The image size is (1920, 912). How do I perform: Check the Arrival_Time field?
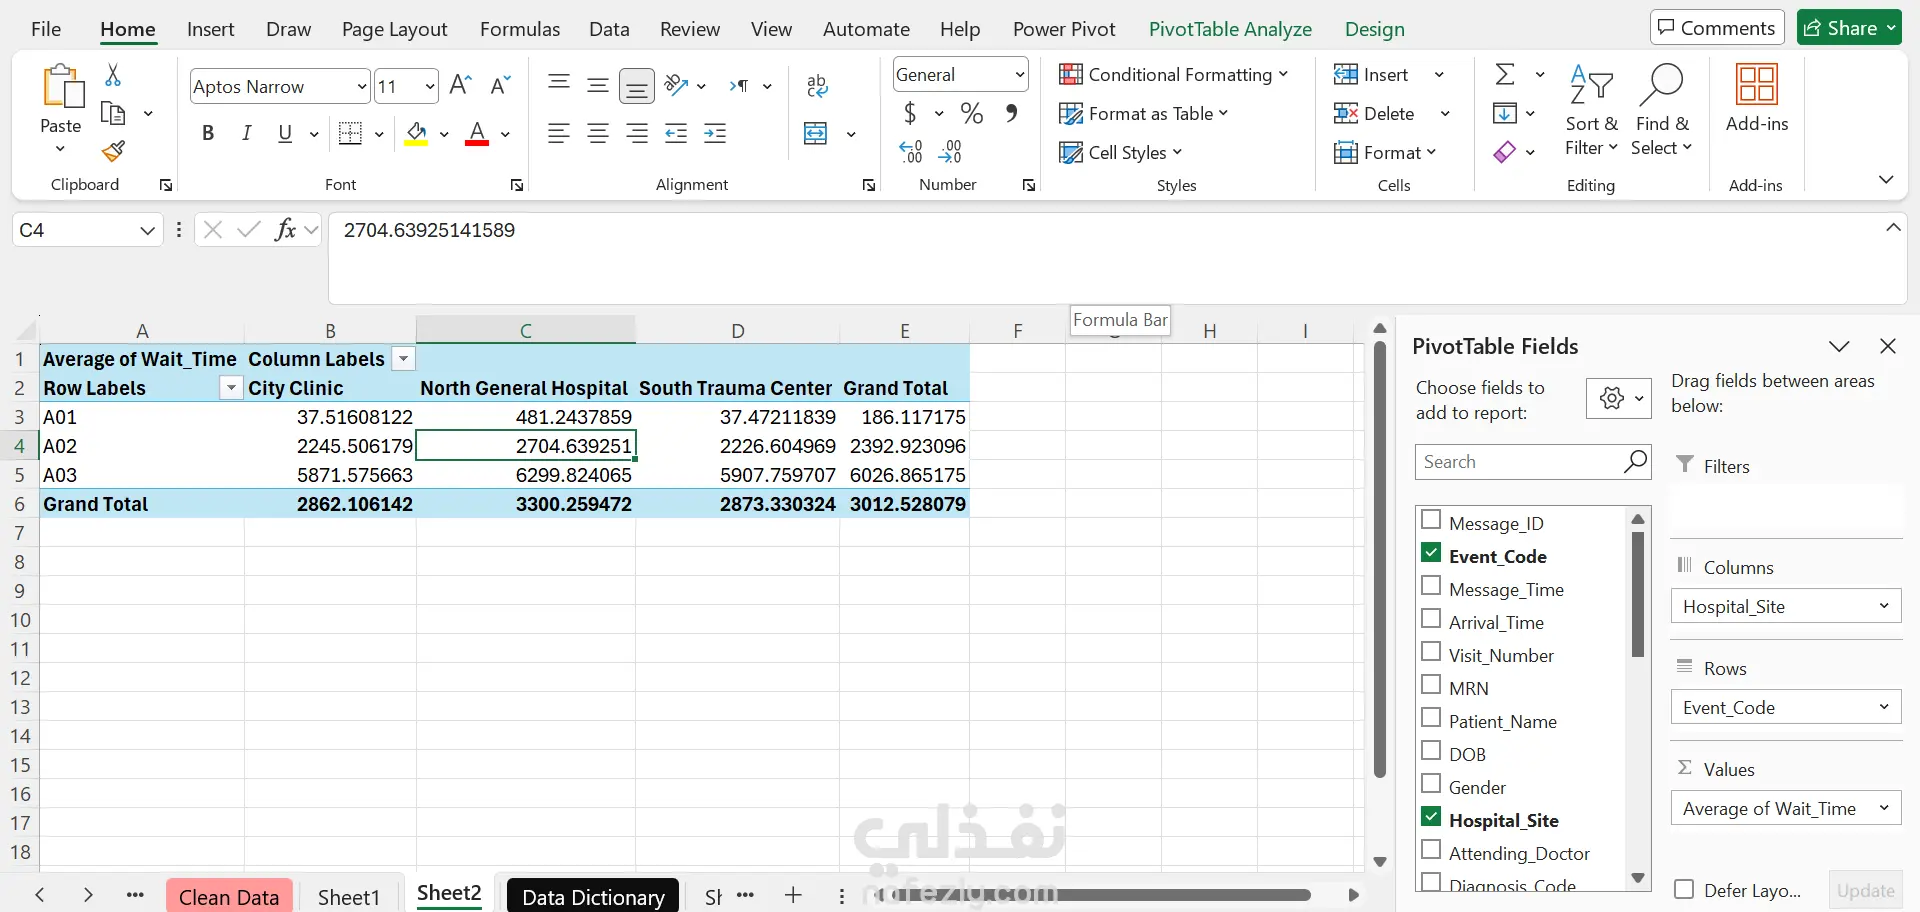pos(1431,619)
